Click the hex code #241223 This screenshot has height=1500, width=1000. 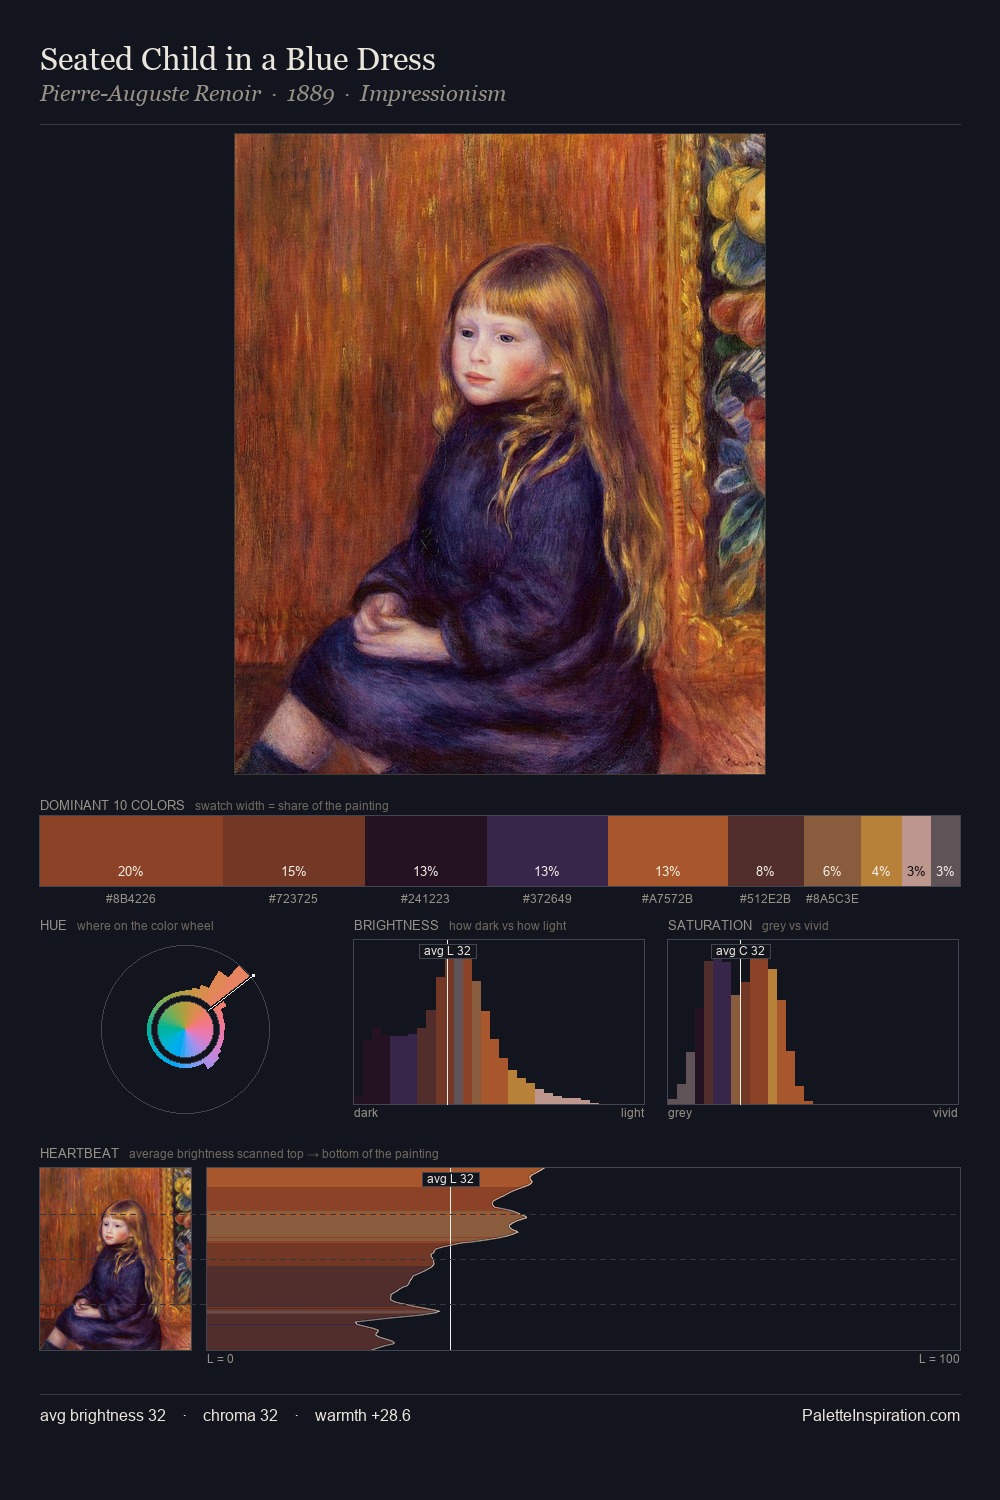425,898
